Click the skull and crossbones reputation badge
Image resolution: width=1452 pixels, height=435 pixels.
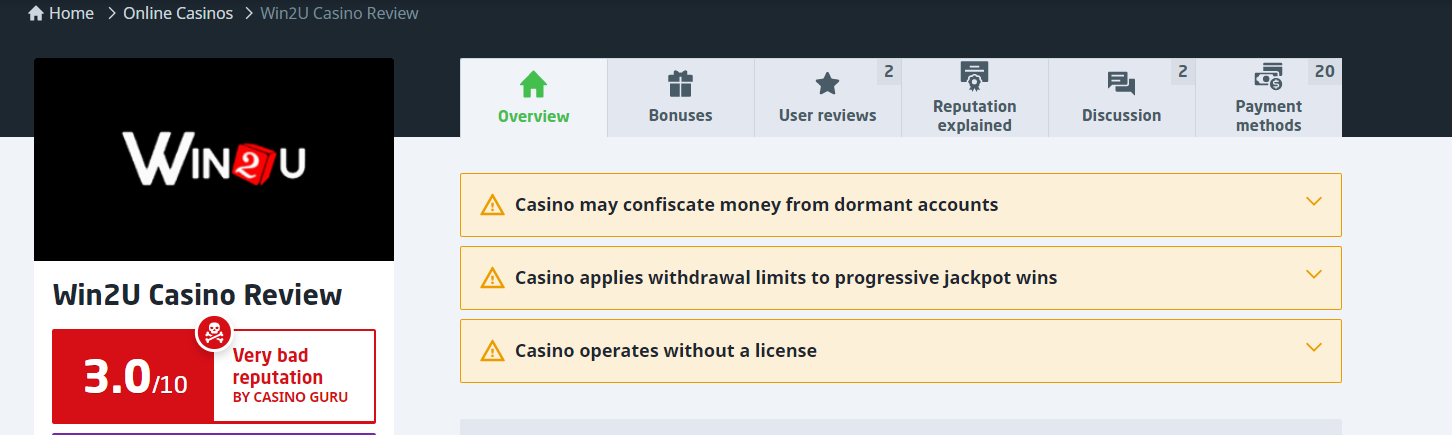tap(214, 333)
